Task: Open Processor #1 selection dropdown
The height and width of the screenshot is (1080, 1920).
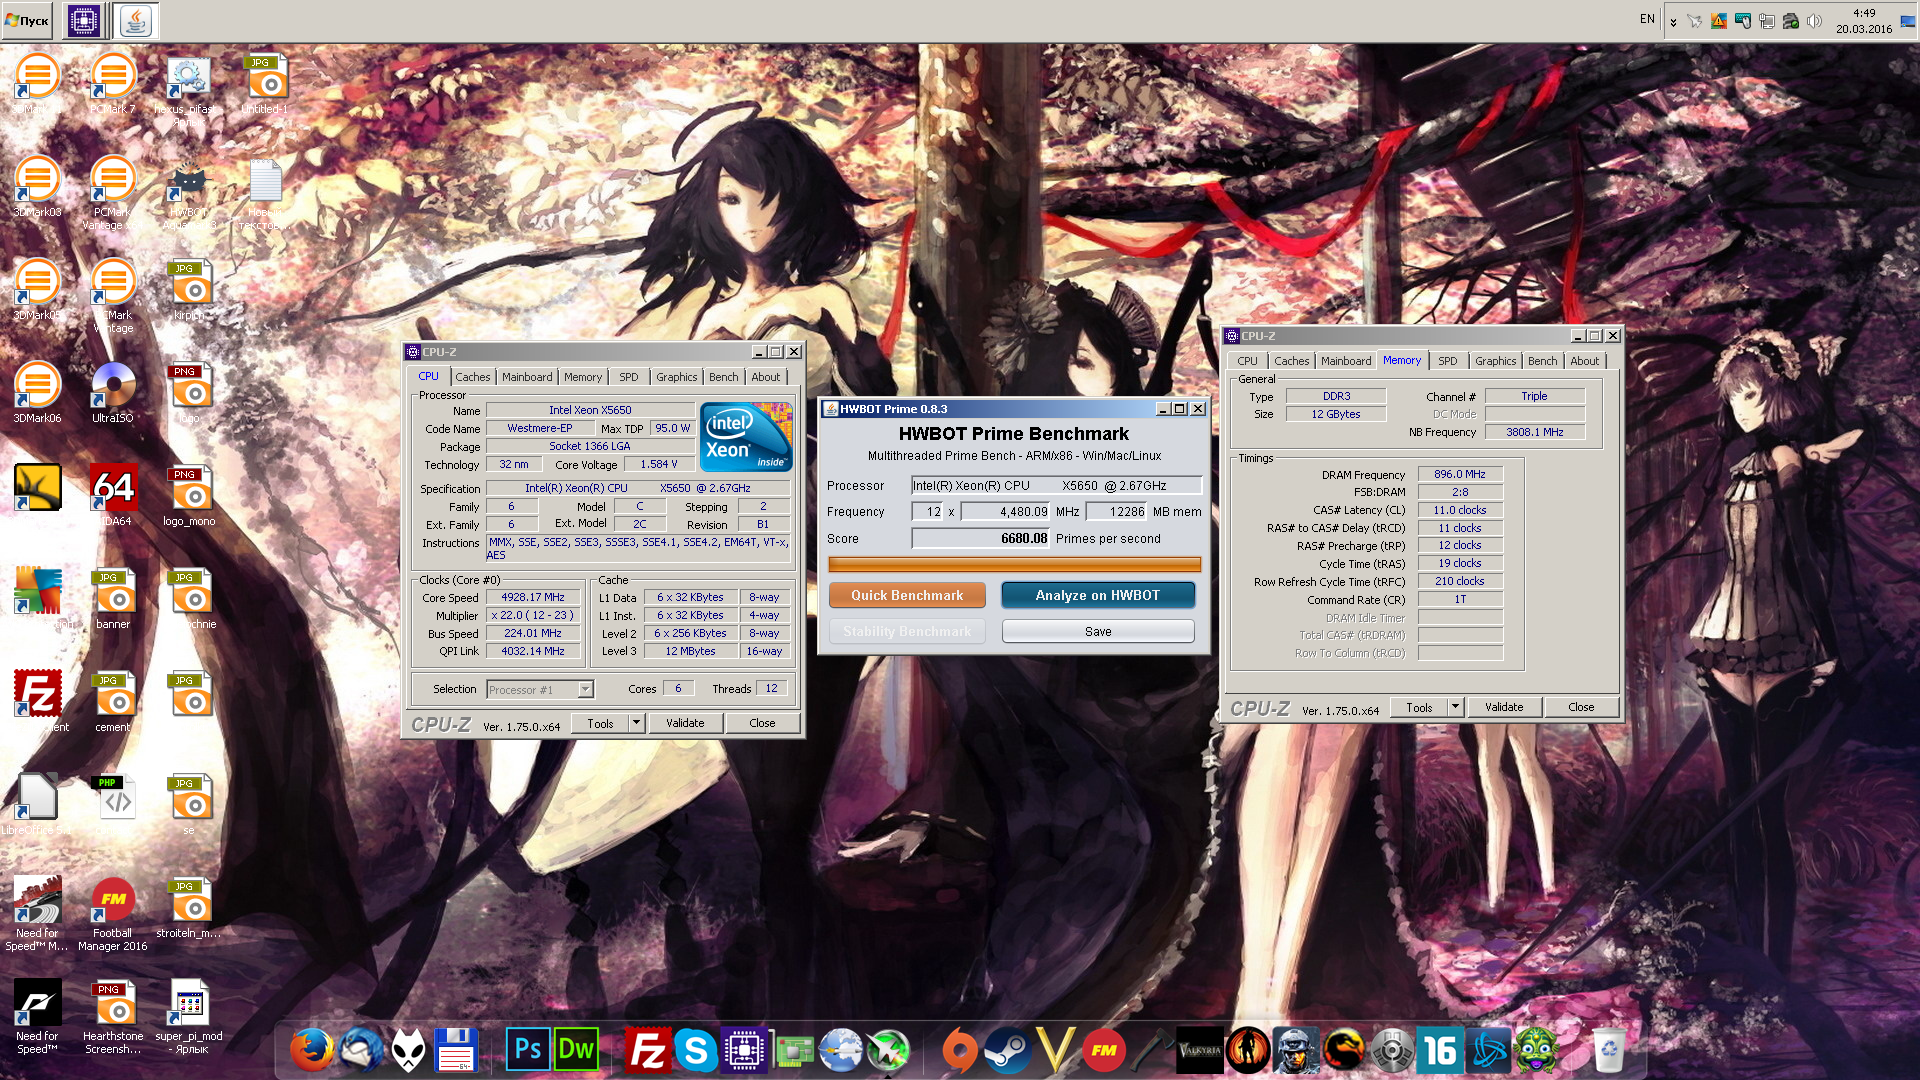Action: tap(540, 690)
